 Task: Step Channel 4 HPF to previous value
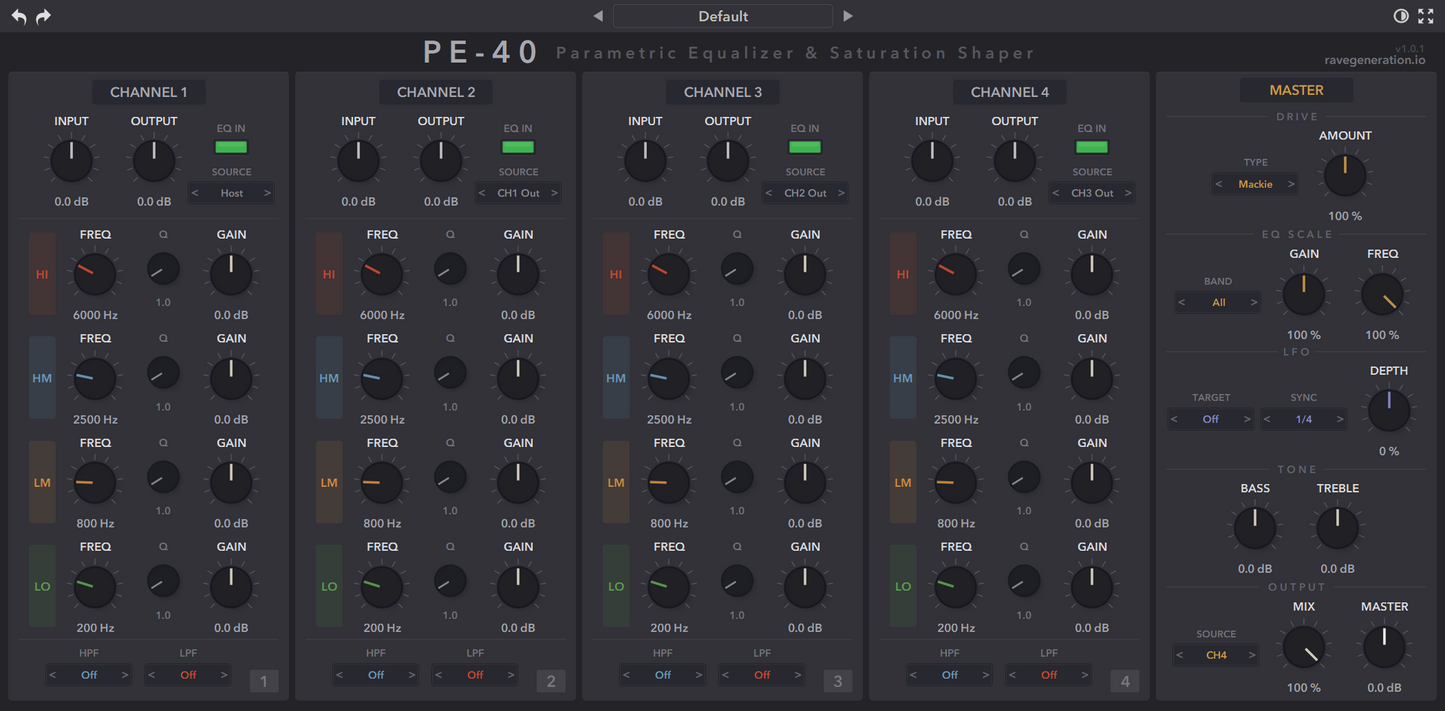[913, 675]
